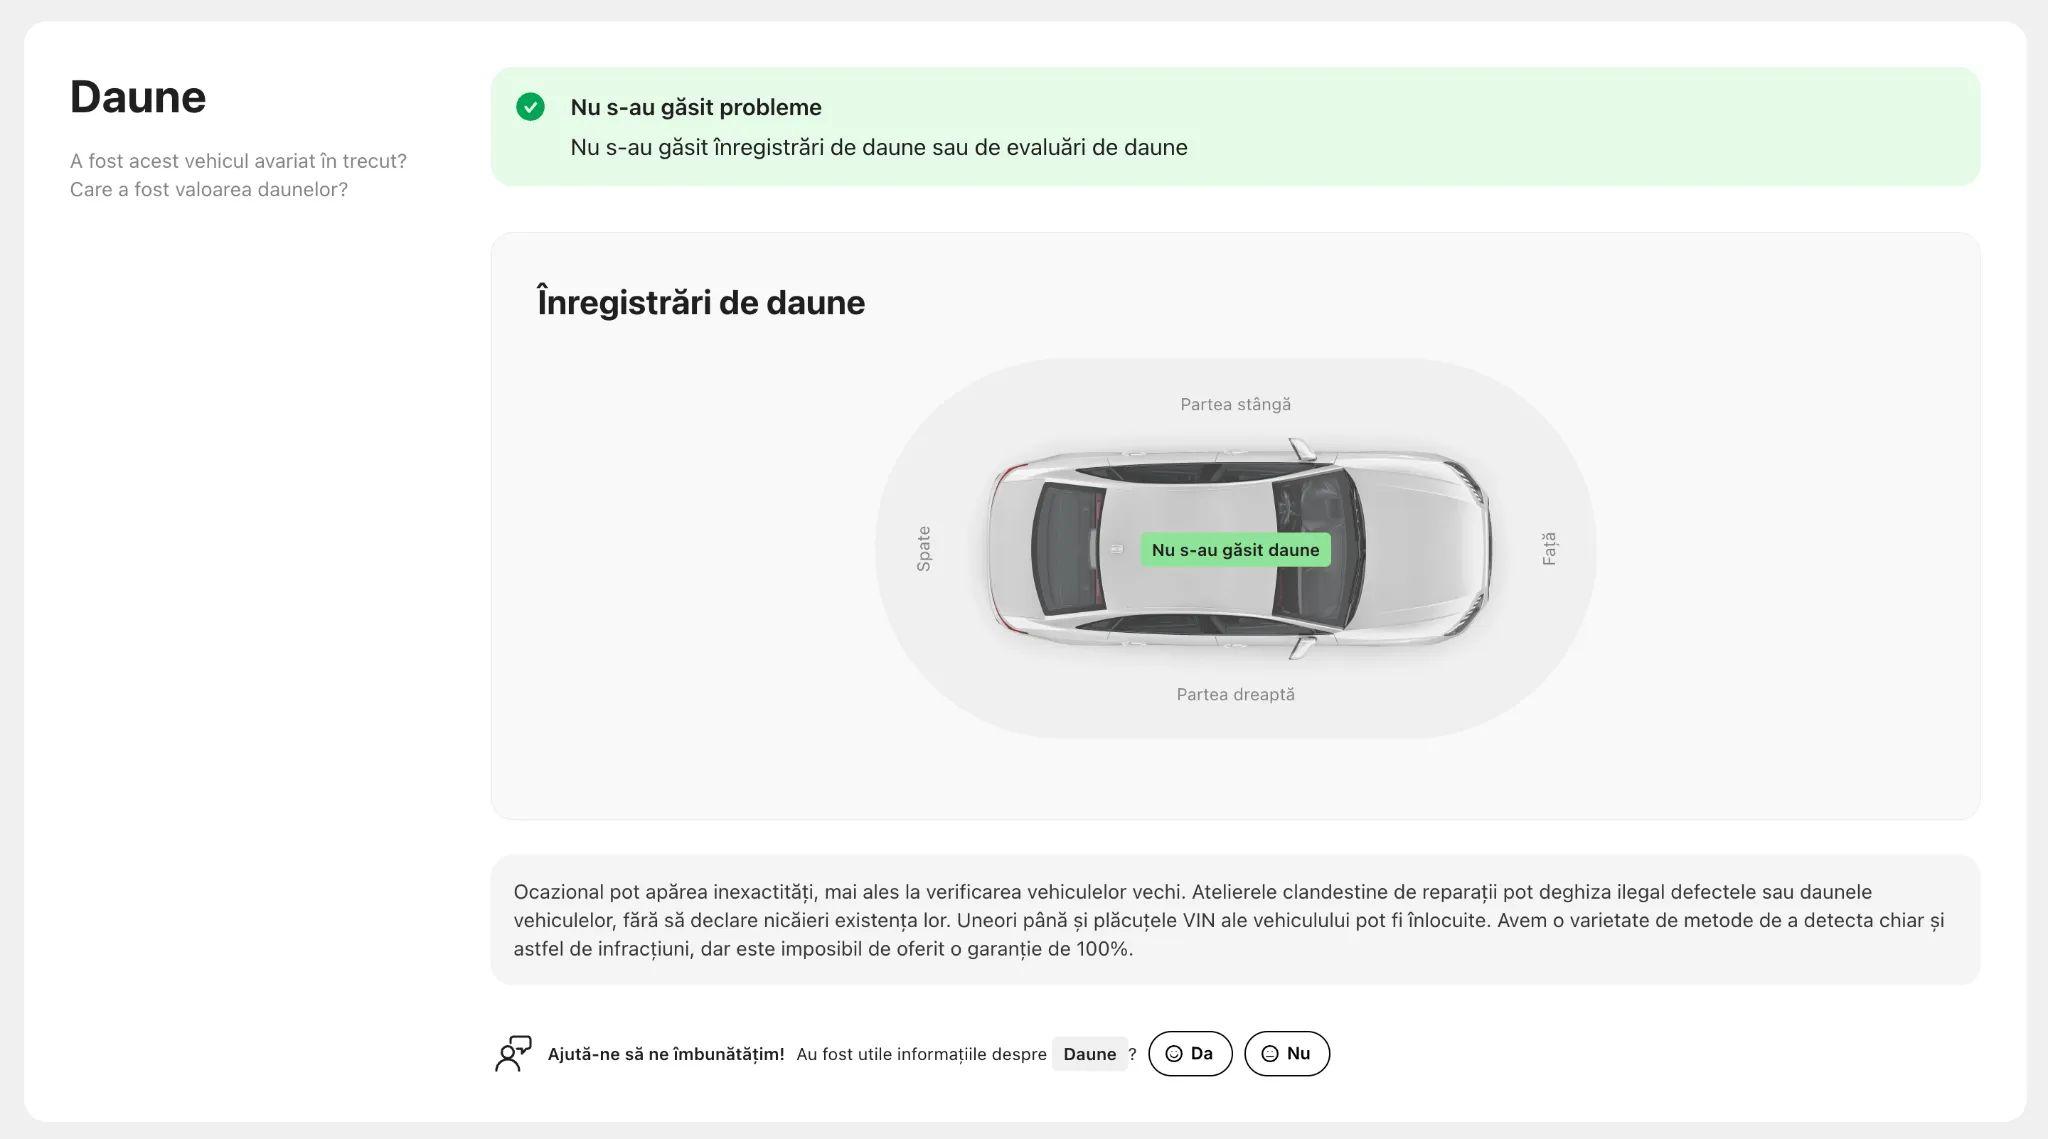Image resolution: width=2048 pixels, height=1139 pixels.
Task: Click the neutral face icon in Nu button
Action: pos(1270,1054)
